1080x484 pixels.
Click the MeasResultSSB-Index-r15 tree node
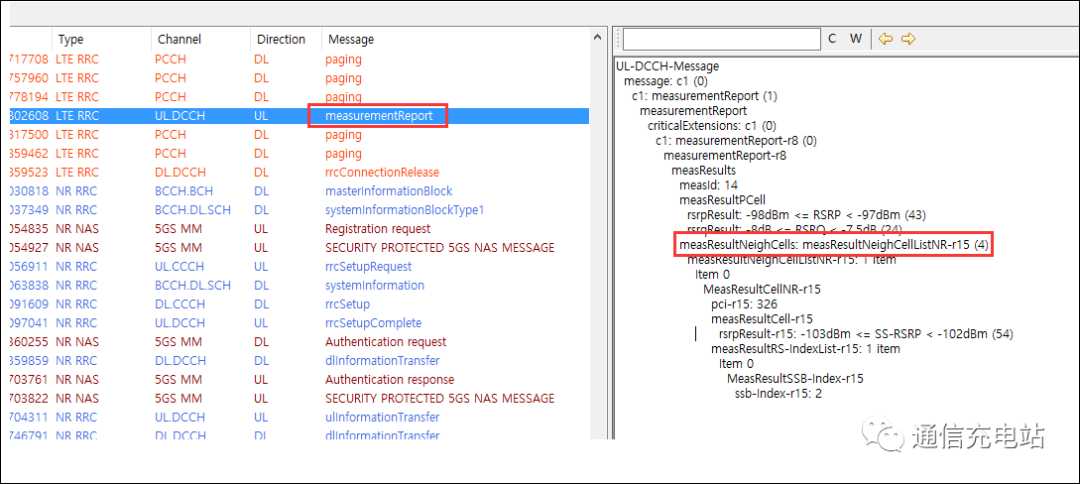click(x=796, y=378)
